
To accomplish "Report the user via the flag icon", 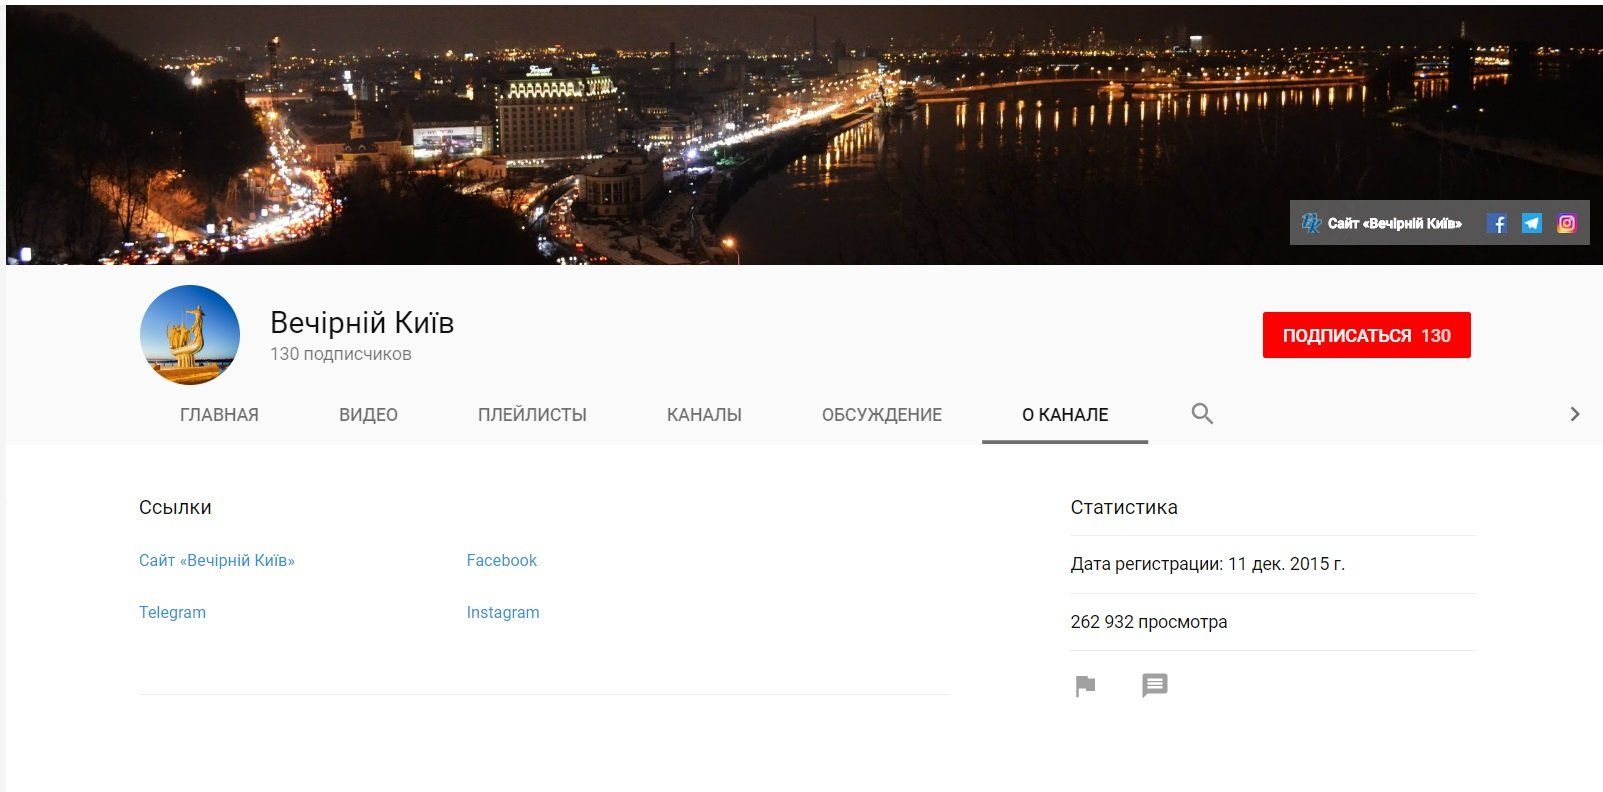I will click(1085, 686).
